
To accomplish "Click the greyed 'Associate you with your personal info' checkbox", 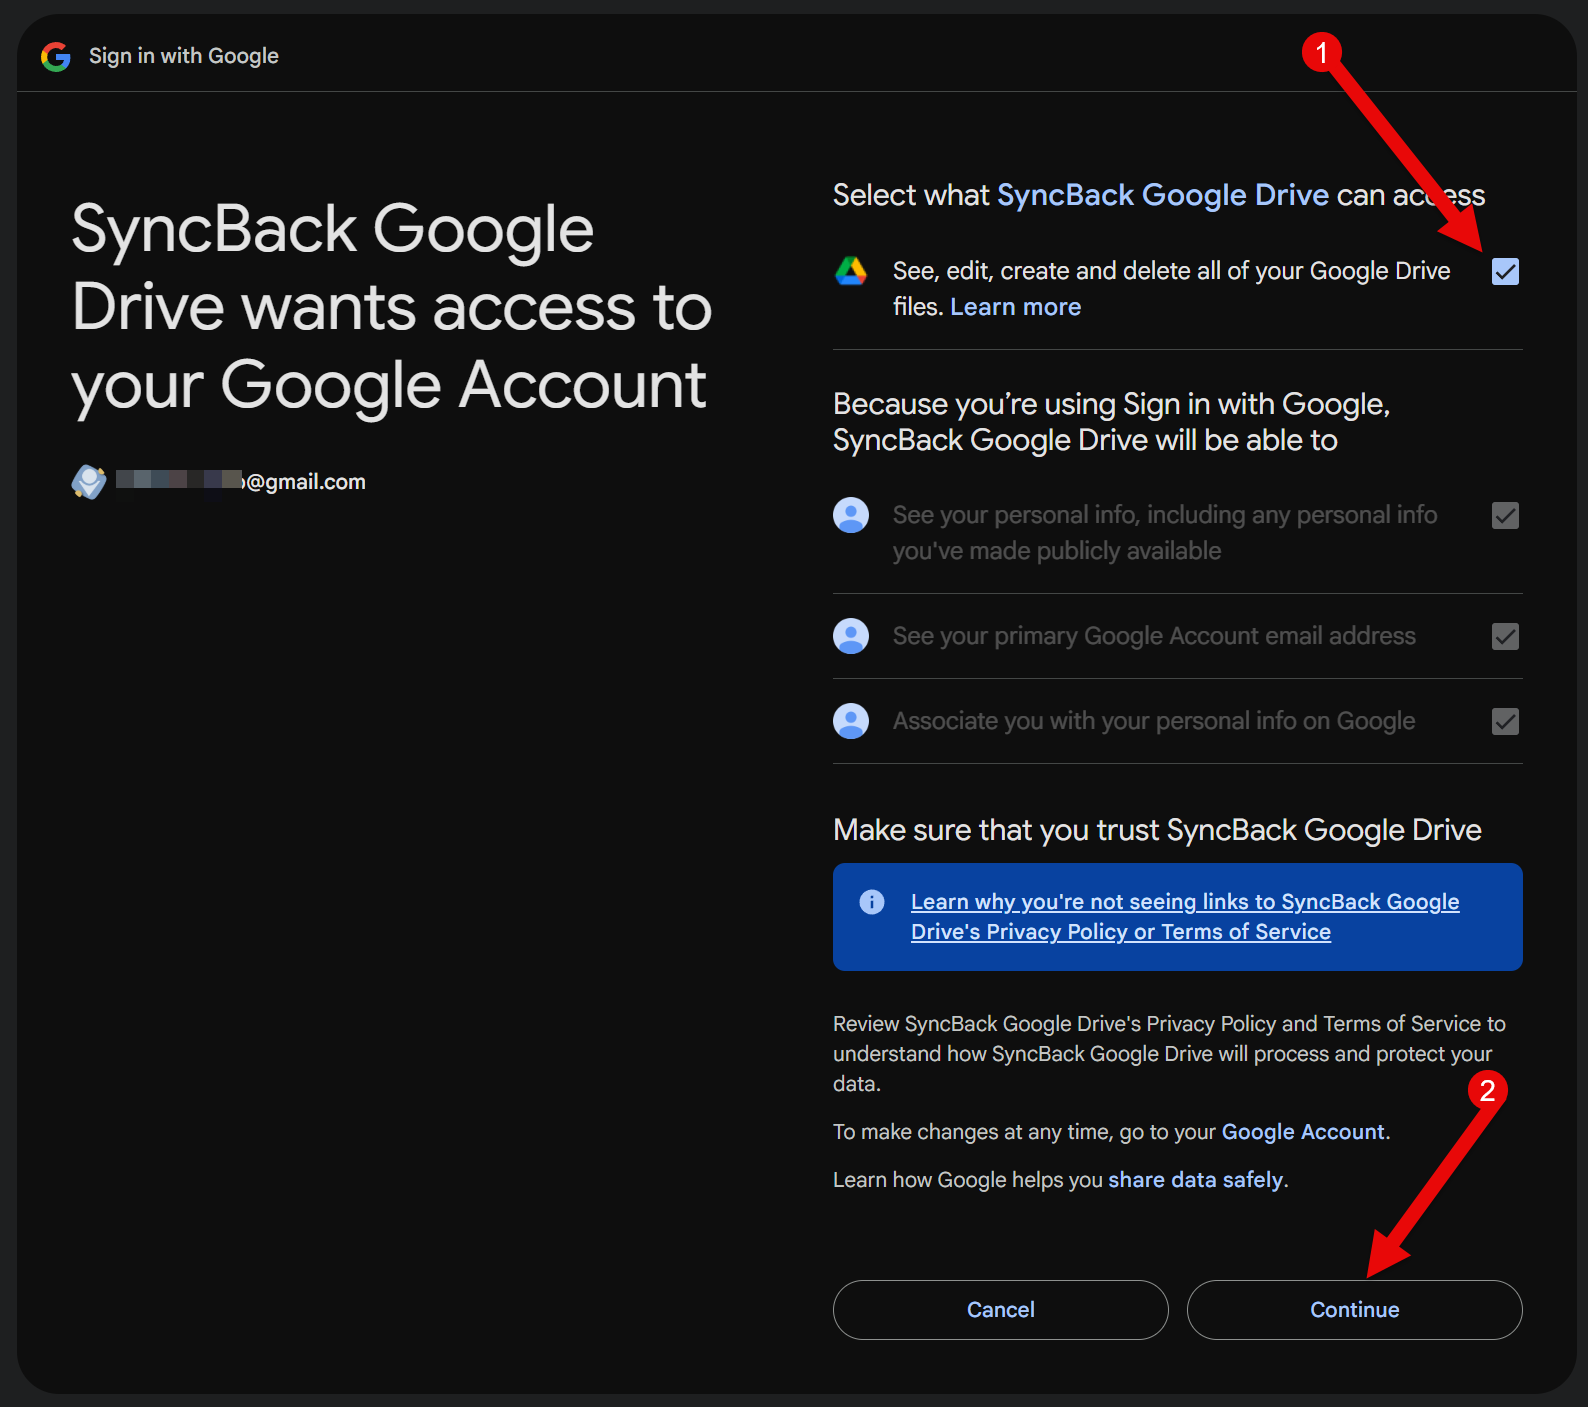I will click(x=1505, y=721).
